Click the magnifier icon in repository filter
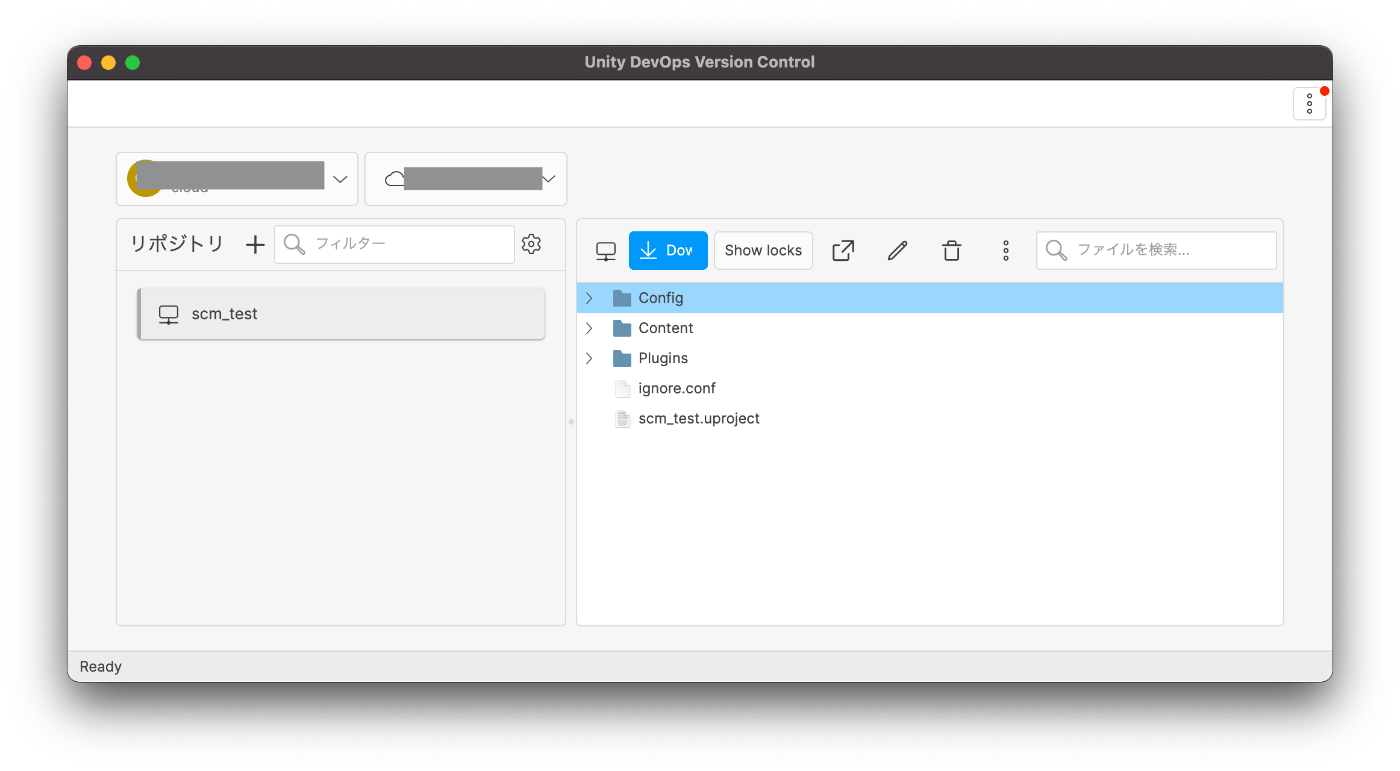1400x771 pixels. click(x=294, y=244)
